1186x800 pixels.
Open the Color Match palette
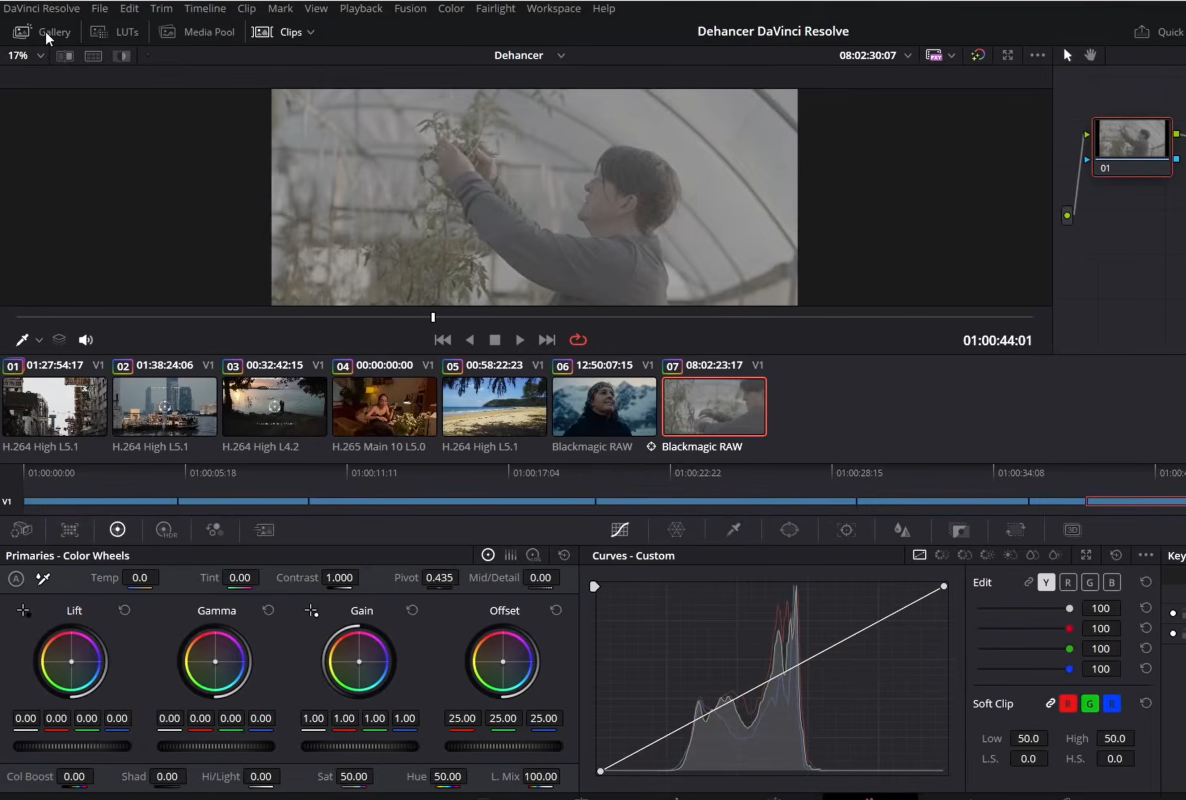[70, 530]
